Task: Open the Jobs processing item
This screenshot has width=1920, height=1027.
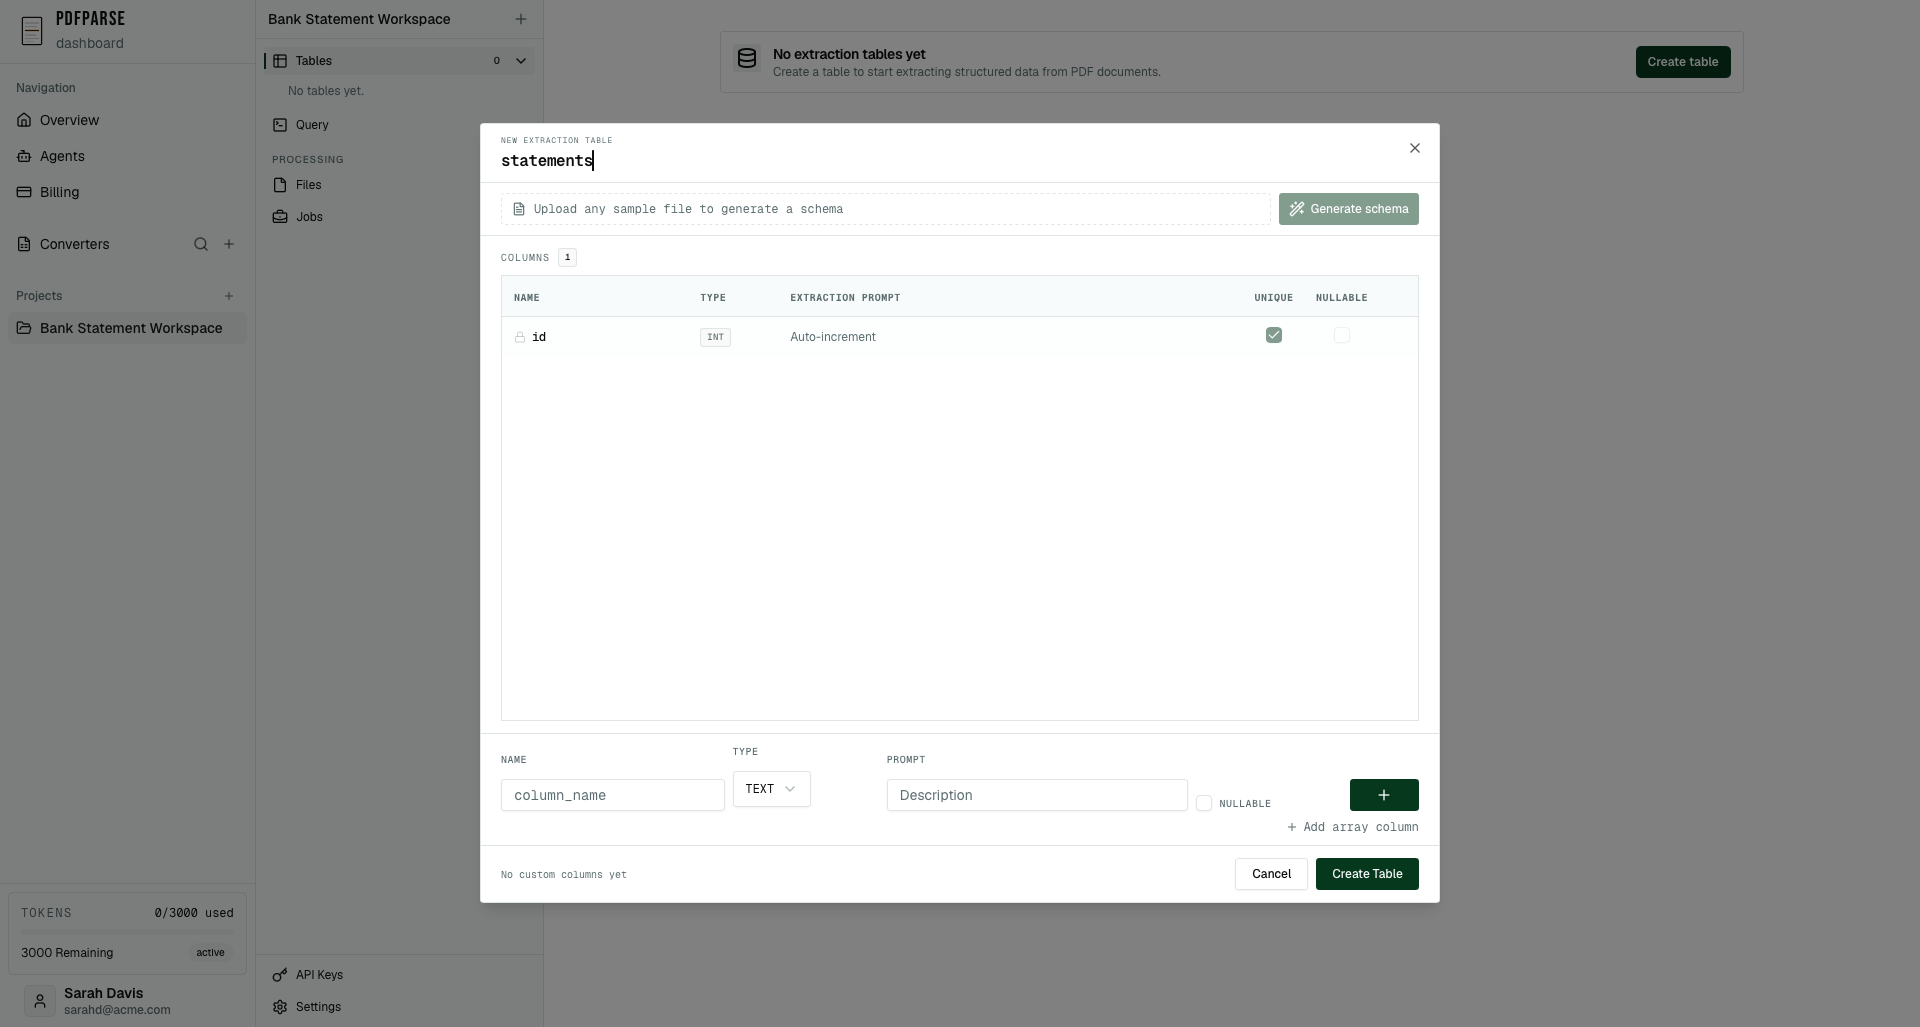Action: coord(399,217)
